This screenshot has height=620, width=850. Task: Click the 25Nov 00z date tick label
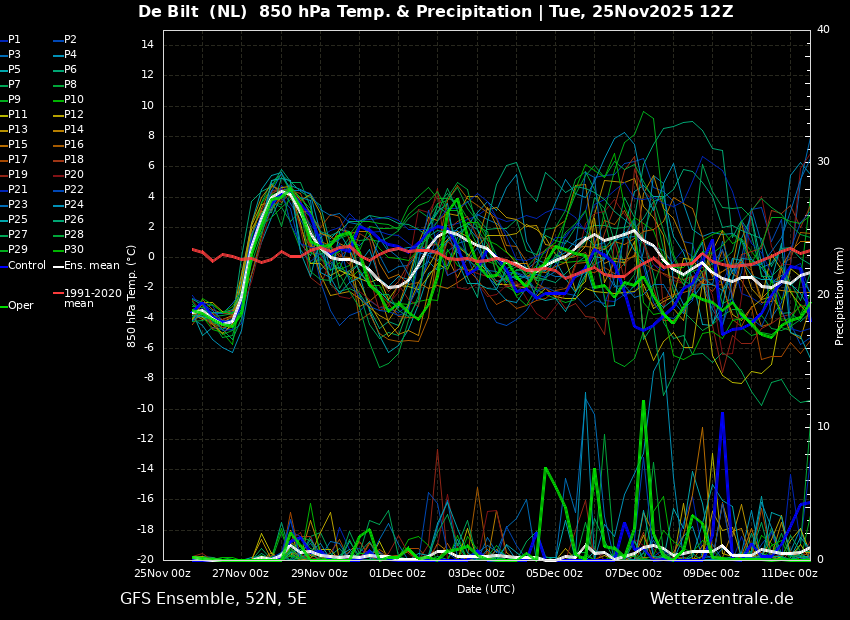point(163,573)
